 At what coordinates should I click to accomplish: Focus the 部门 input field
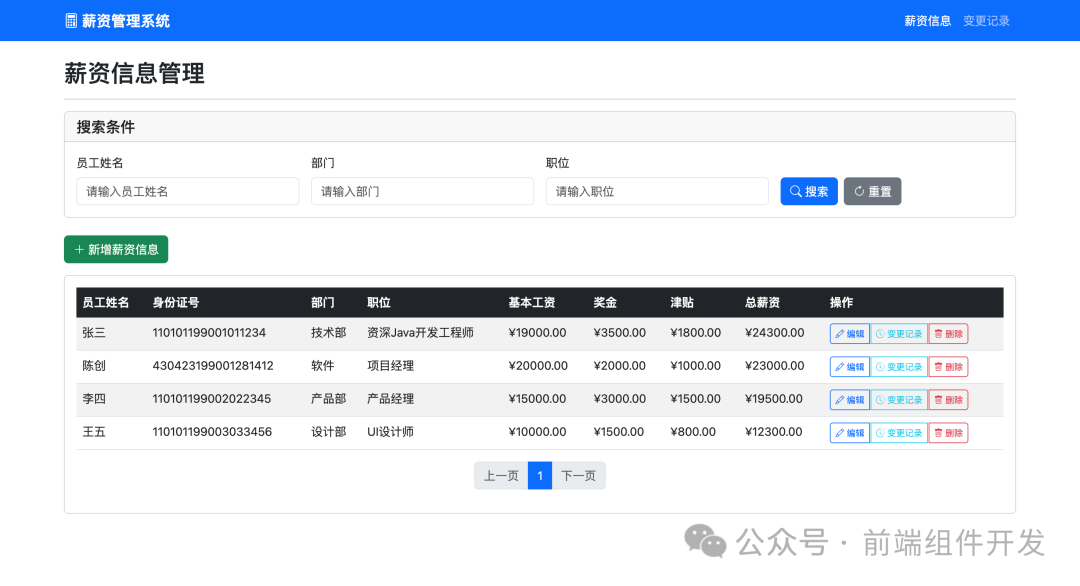tap(422, 191)
